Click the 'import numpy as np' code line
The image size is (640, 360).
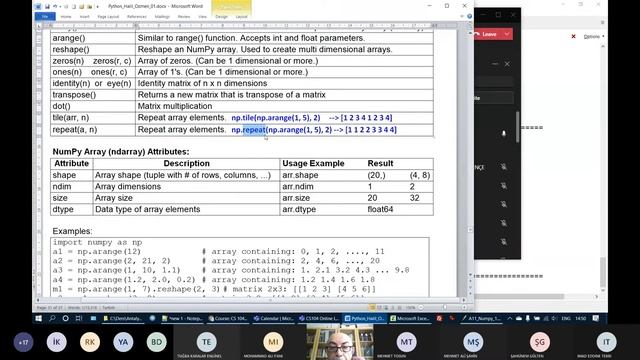tap(98, 242)
